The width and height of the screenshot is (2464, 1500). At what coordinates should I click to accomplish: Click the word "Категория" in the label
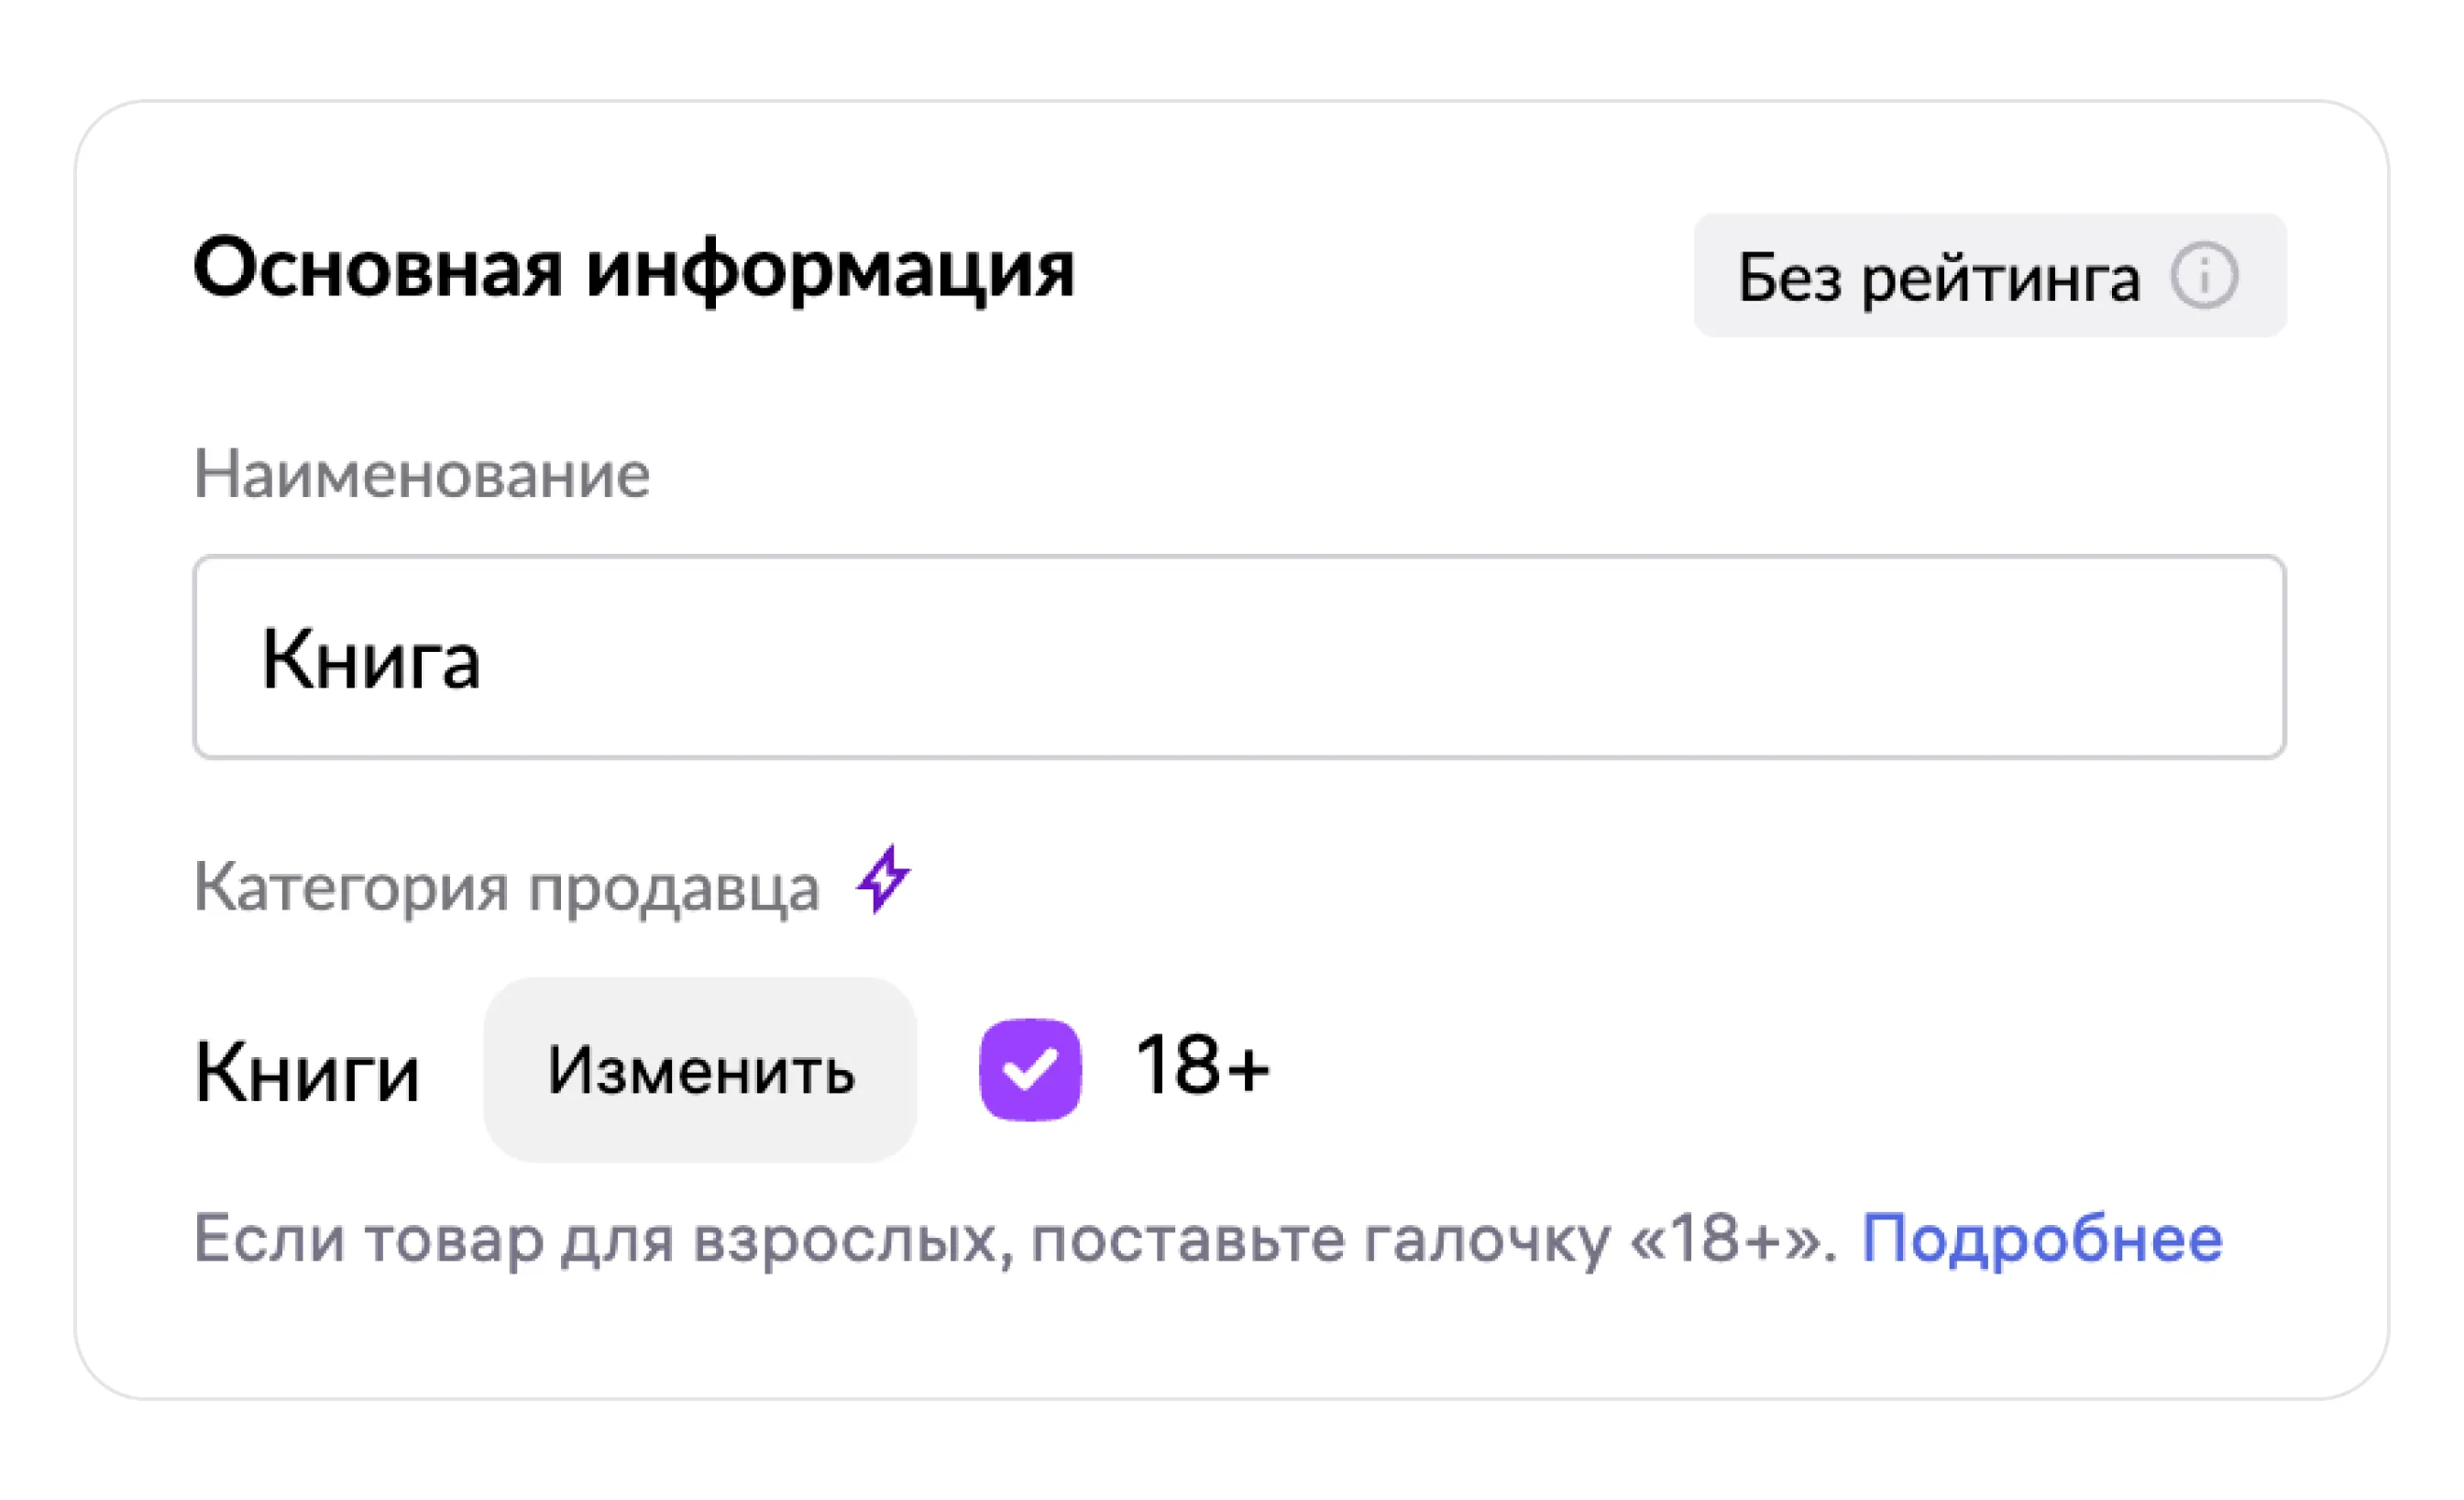pos(351,888)
